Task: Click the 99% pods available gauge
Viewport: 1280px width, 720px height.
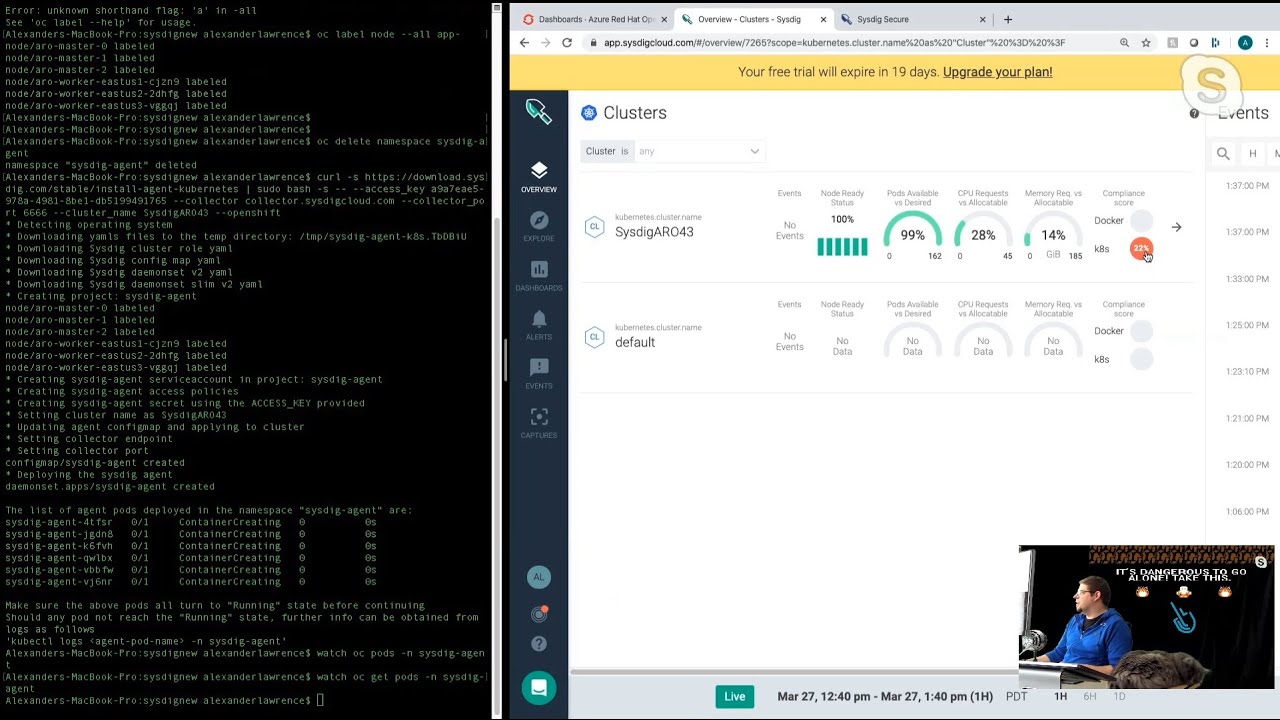Action: [x=912, y=235]
